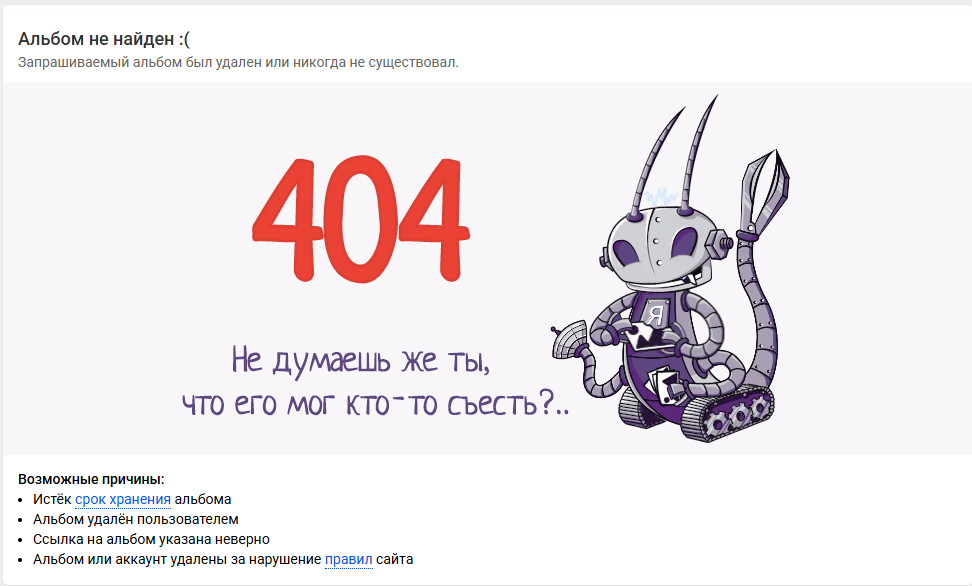The width and height of the screenshot is (972, 586).
Task: Click the «Альбом удалён пользователем» list item
Action: (x=136, y=519)
